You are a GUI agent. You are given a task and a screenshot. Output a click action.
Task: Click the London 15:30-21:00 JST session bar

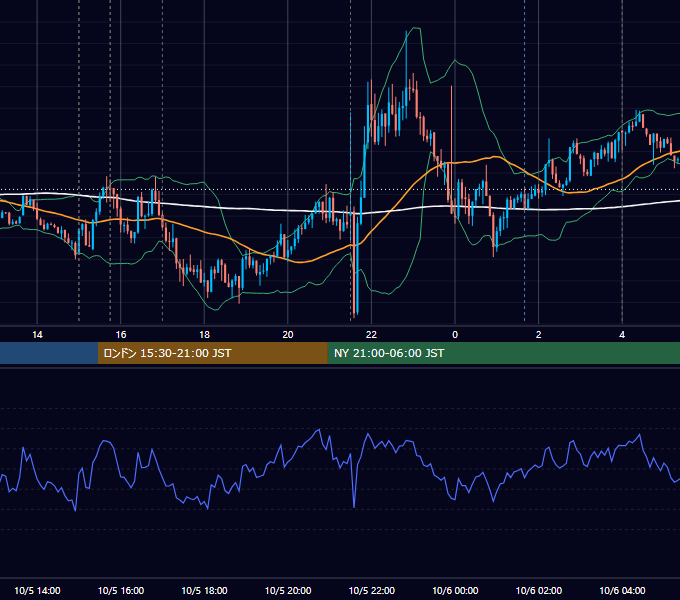pyautogui.click(x=212, y=353)
